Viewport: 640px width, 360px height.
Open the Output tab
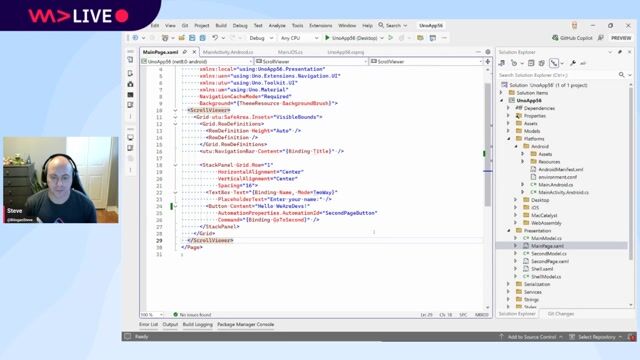pyautogui.click(x=170, y=324)
